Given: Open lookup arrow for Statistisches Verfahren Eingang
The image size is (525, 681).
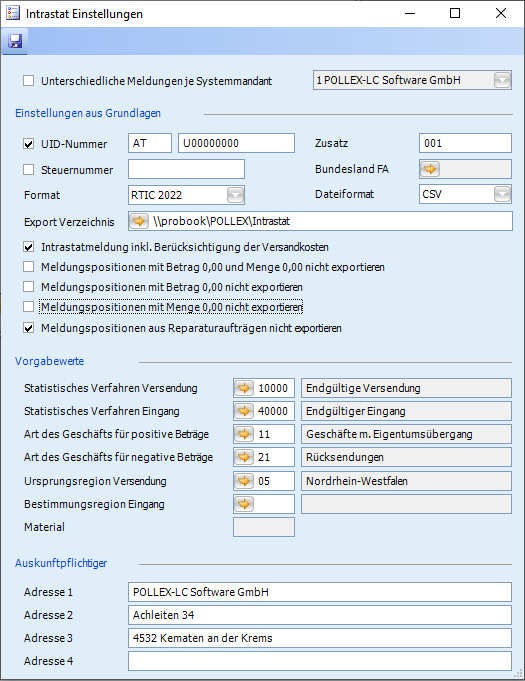Looking at the screenshot, I should pos(244,411).
